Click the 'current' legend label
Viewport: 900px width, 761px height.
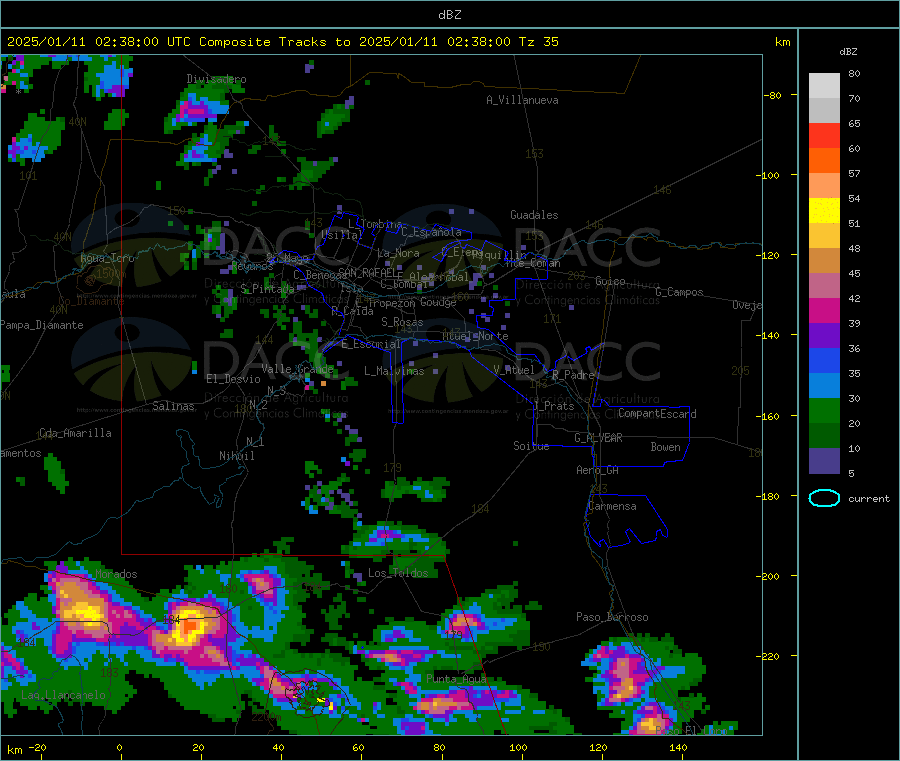pyautogui.click(x=869, y=499)
